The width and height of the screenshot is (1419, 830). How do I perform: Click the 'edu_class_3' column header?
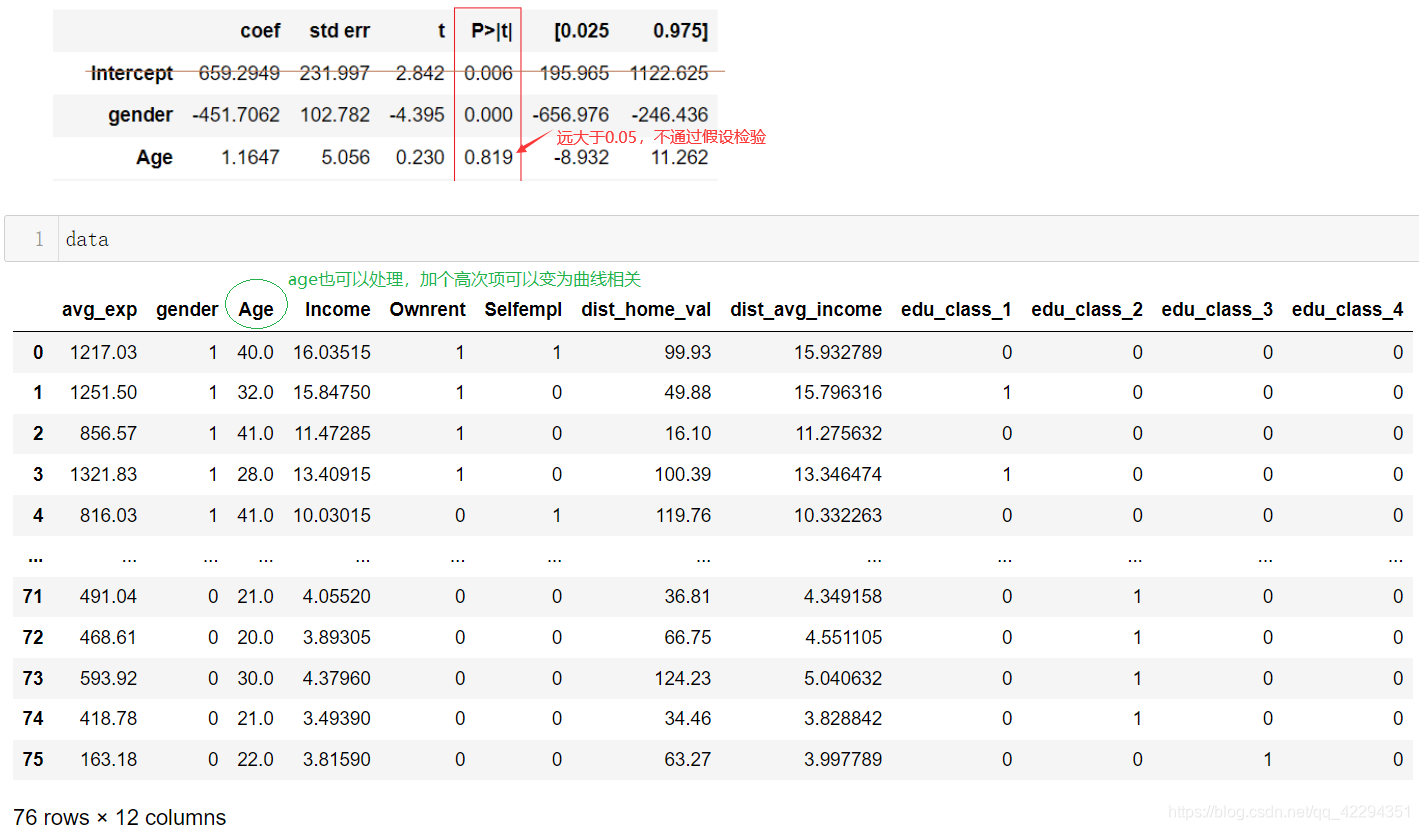[1217, 310]
